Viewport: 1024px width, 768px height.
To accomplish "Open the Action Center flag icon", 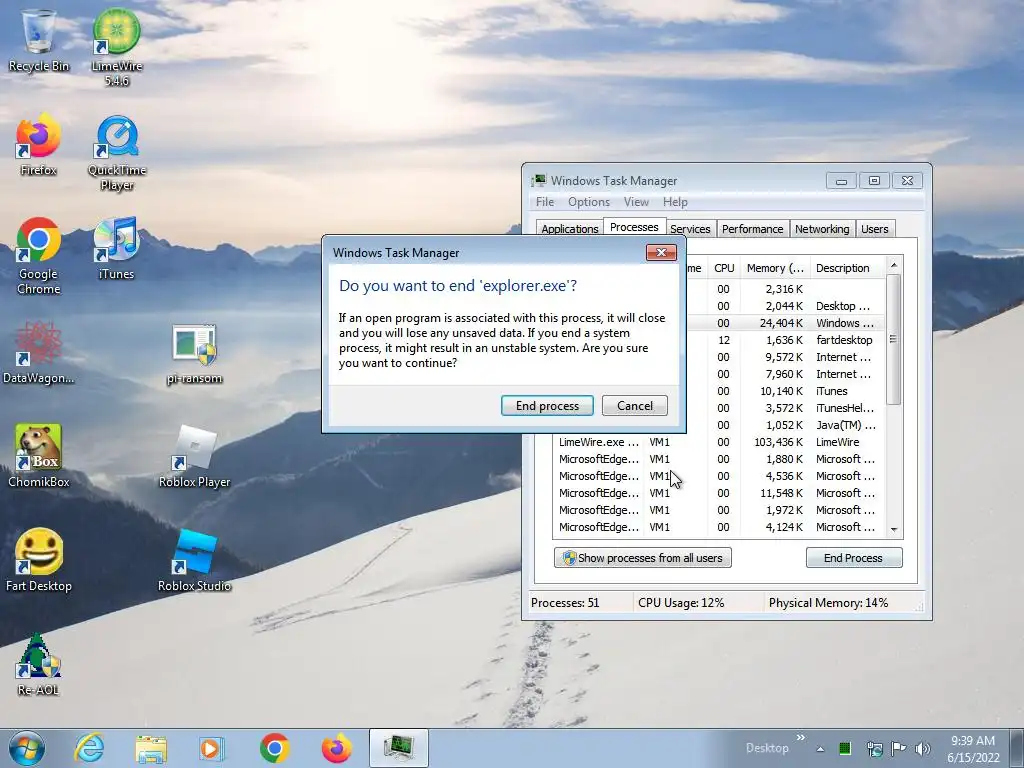I will click(899, 748).
